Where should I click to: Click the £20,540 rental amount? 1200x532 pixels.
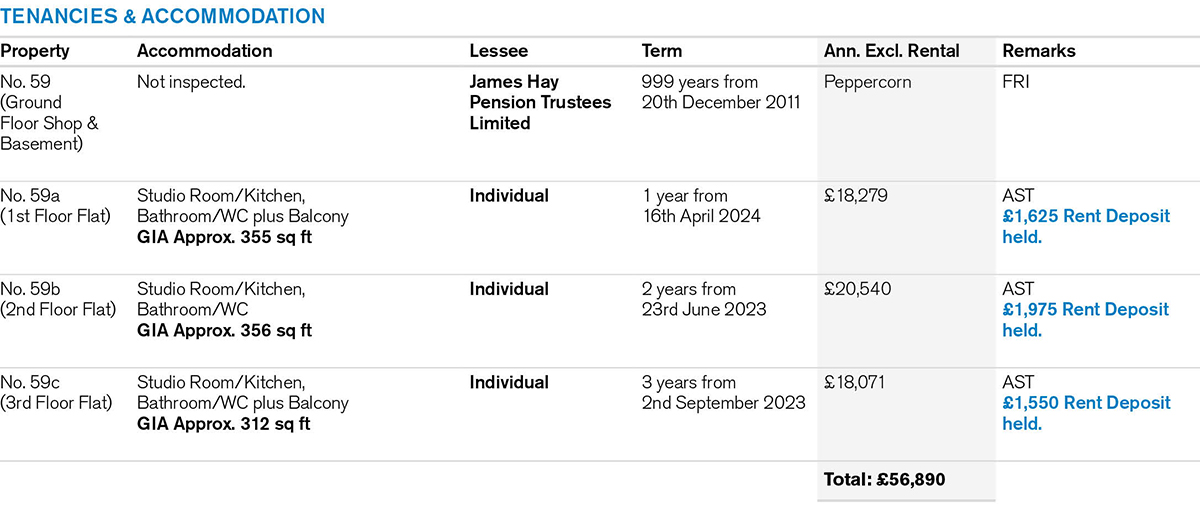point(856,289)
